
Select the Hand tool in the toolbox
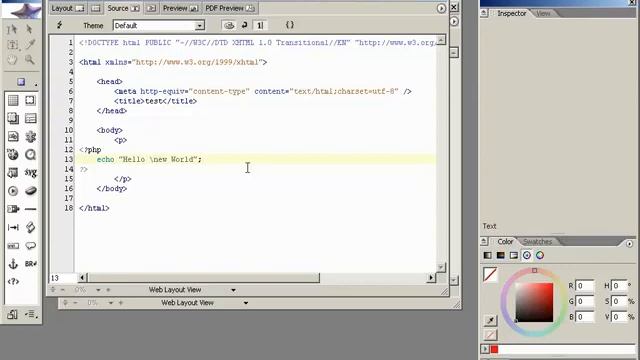tap(13, 60)
